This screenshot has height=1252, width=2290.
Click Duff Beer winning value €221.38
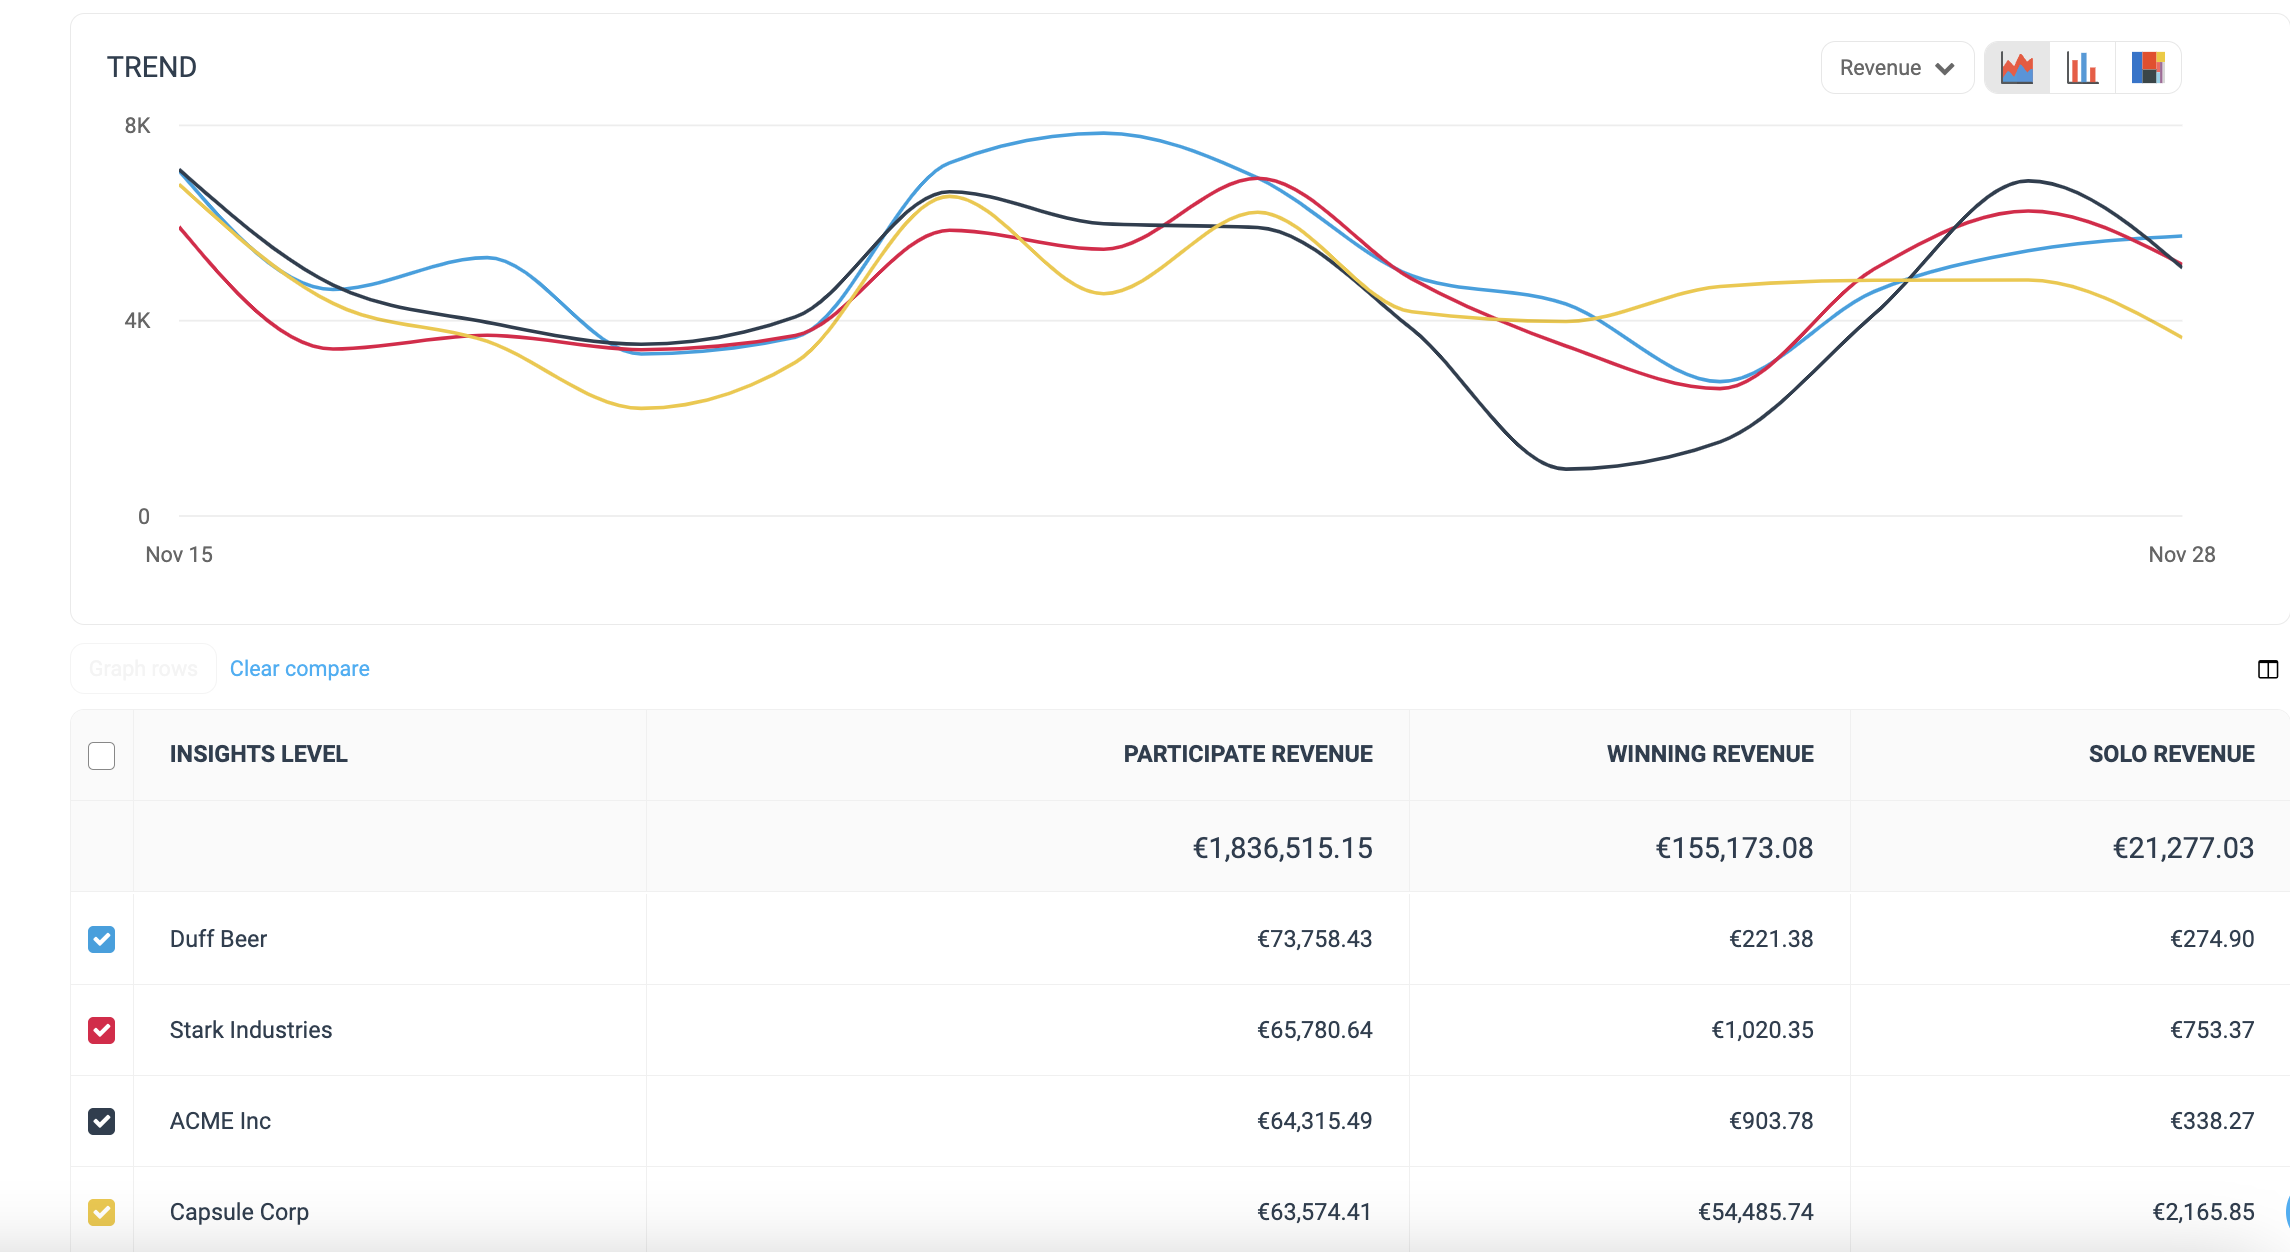click(x=1771, y=939)
